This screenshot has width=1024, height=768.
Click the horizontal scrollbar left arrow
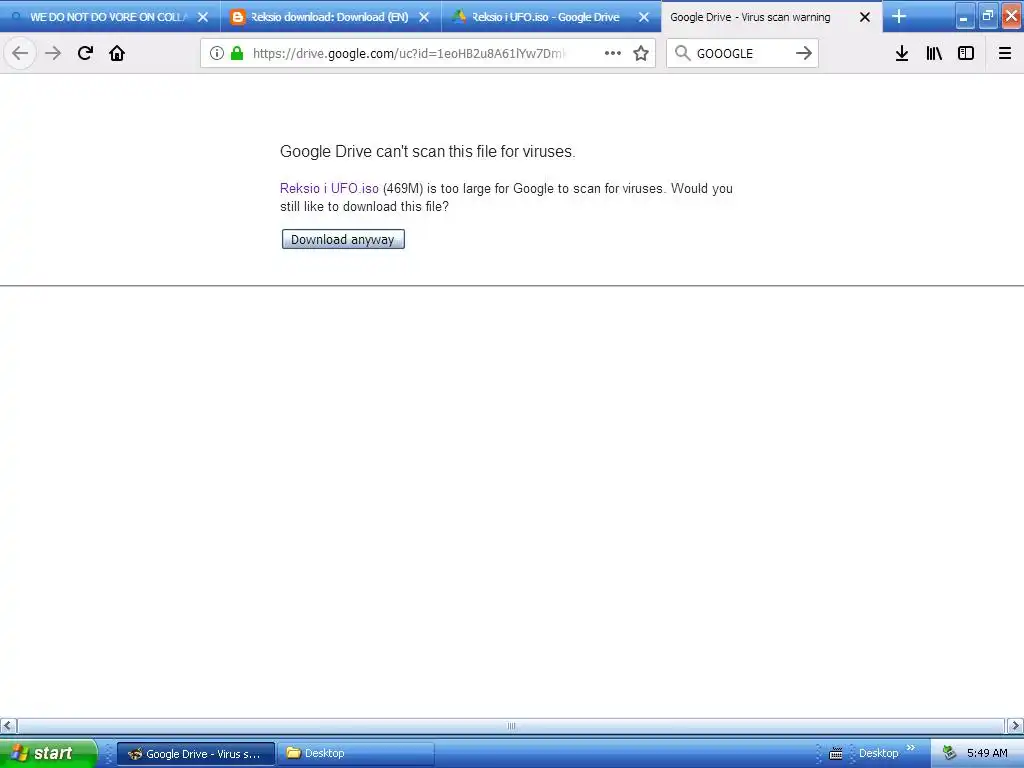[8, 726]
